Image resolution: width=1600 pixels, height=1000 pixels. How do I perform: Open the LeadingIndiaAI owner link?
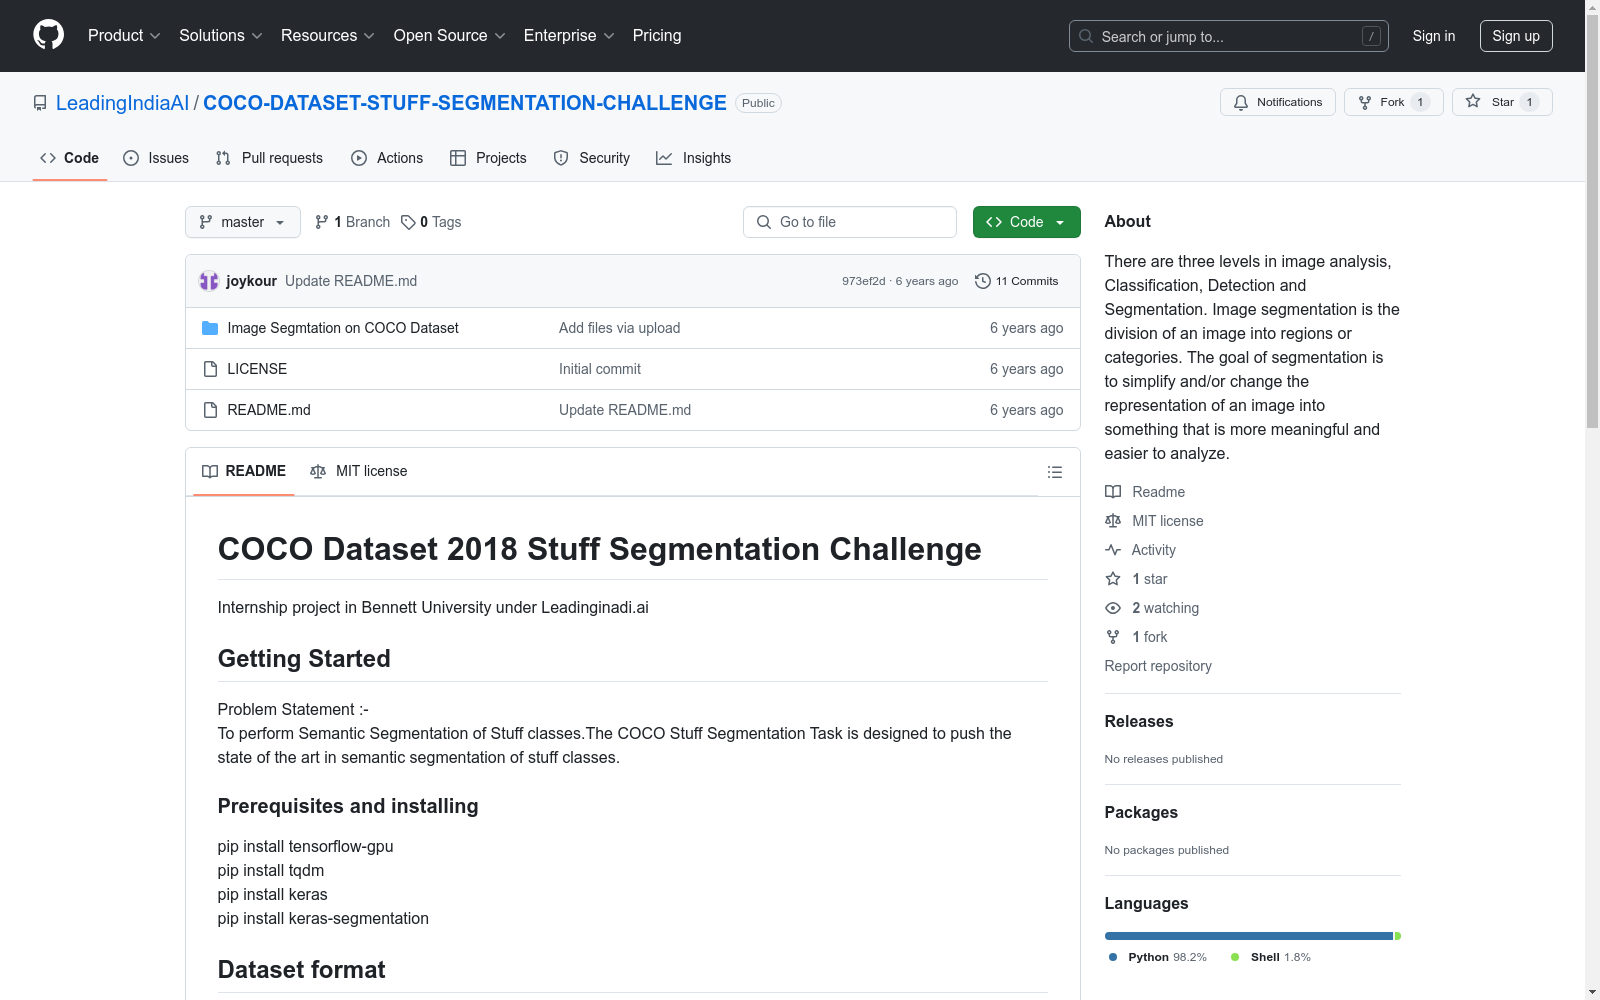pos(122,103)
